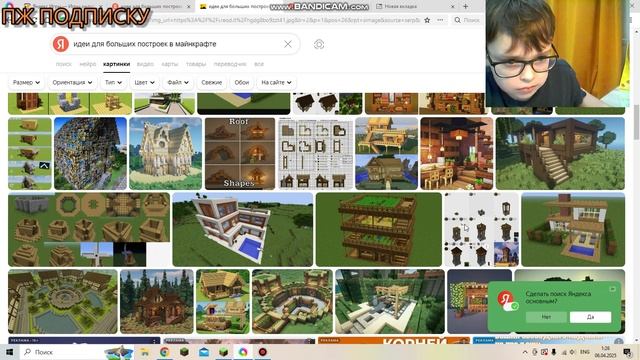The height and width of the screenshot is (360, 640).
Task: Open the товары tab
Action: (x=196, y=64)
